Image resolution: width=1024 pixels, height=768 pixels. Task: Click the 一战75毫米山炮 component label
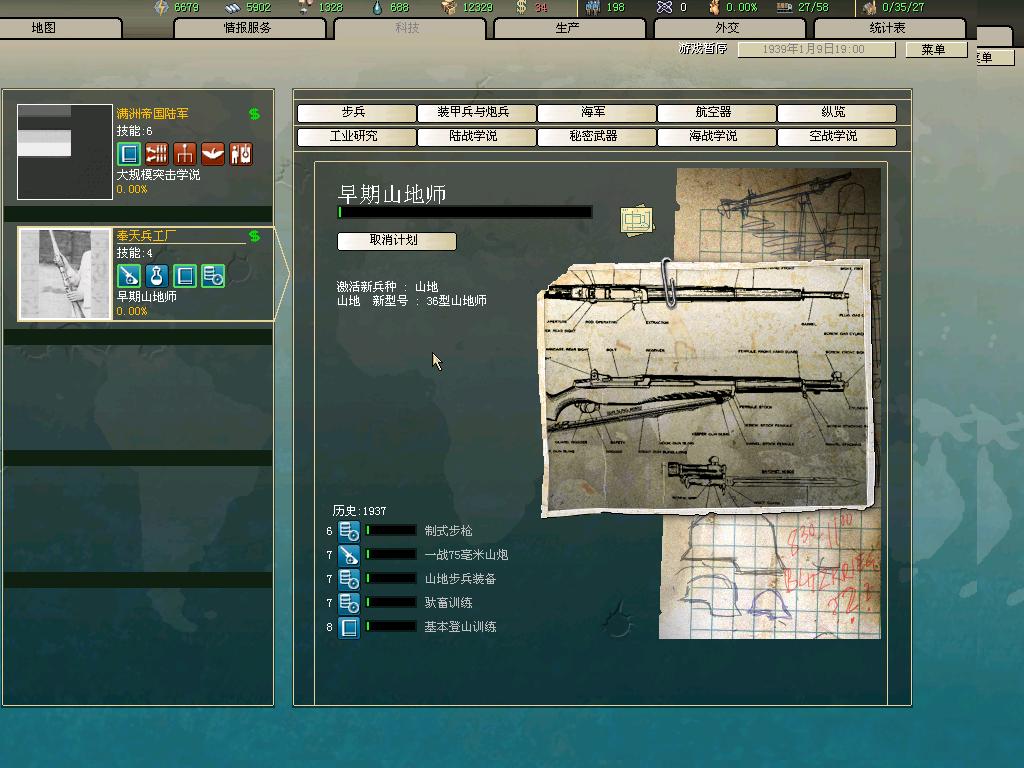(x=466, y=555)
